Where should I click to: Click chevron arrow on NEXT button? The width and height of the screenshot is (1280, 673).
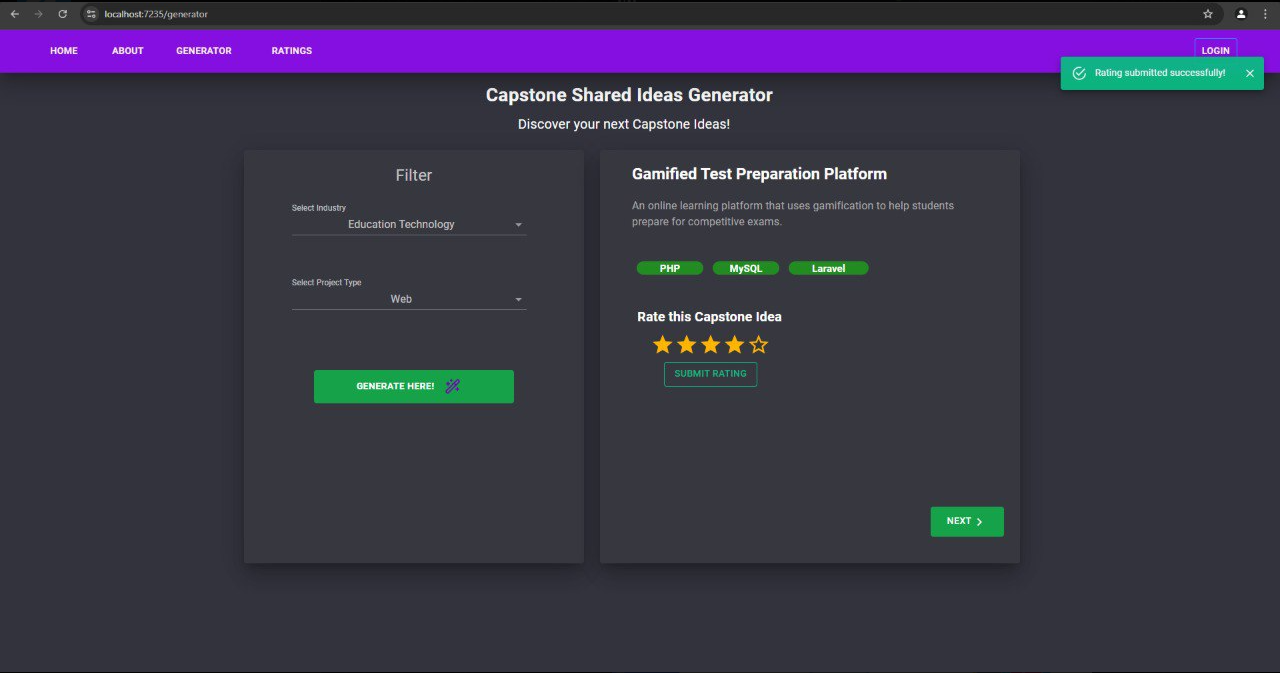979,522
